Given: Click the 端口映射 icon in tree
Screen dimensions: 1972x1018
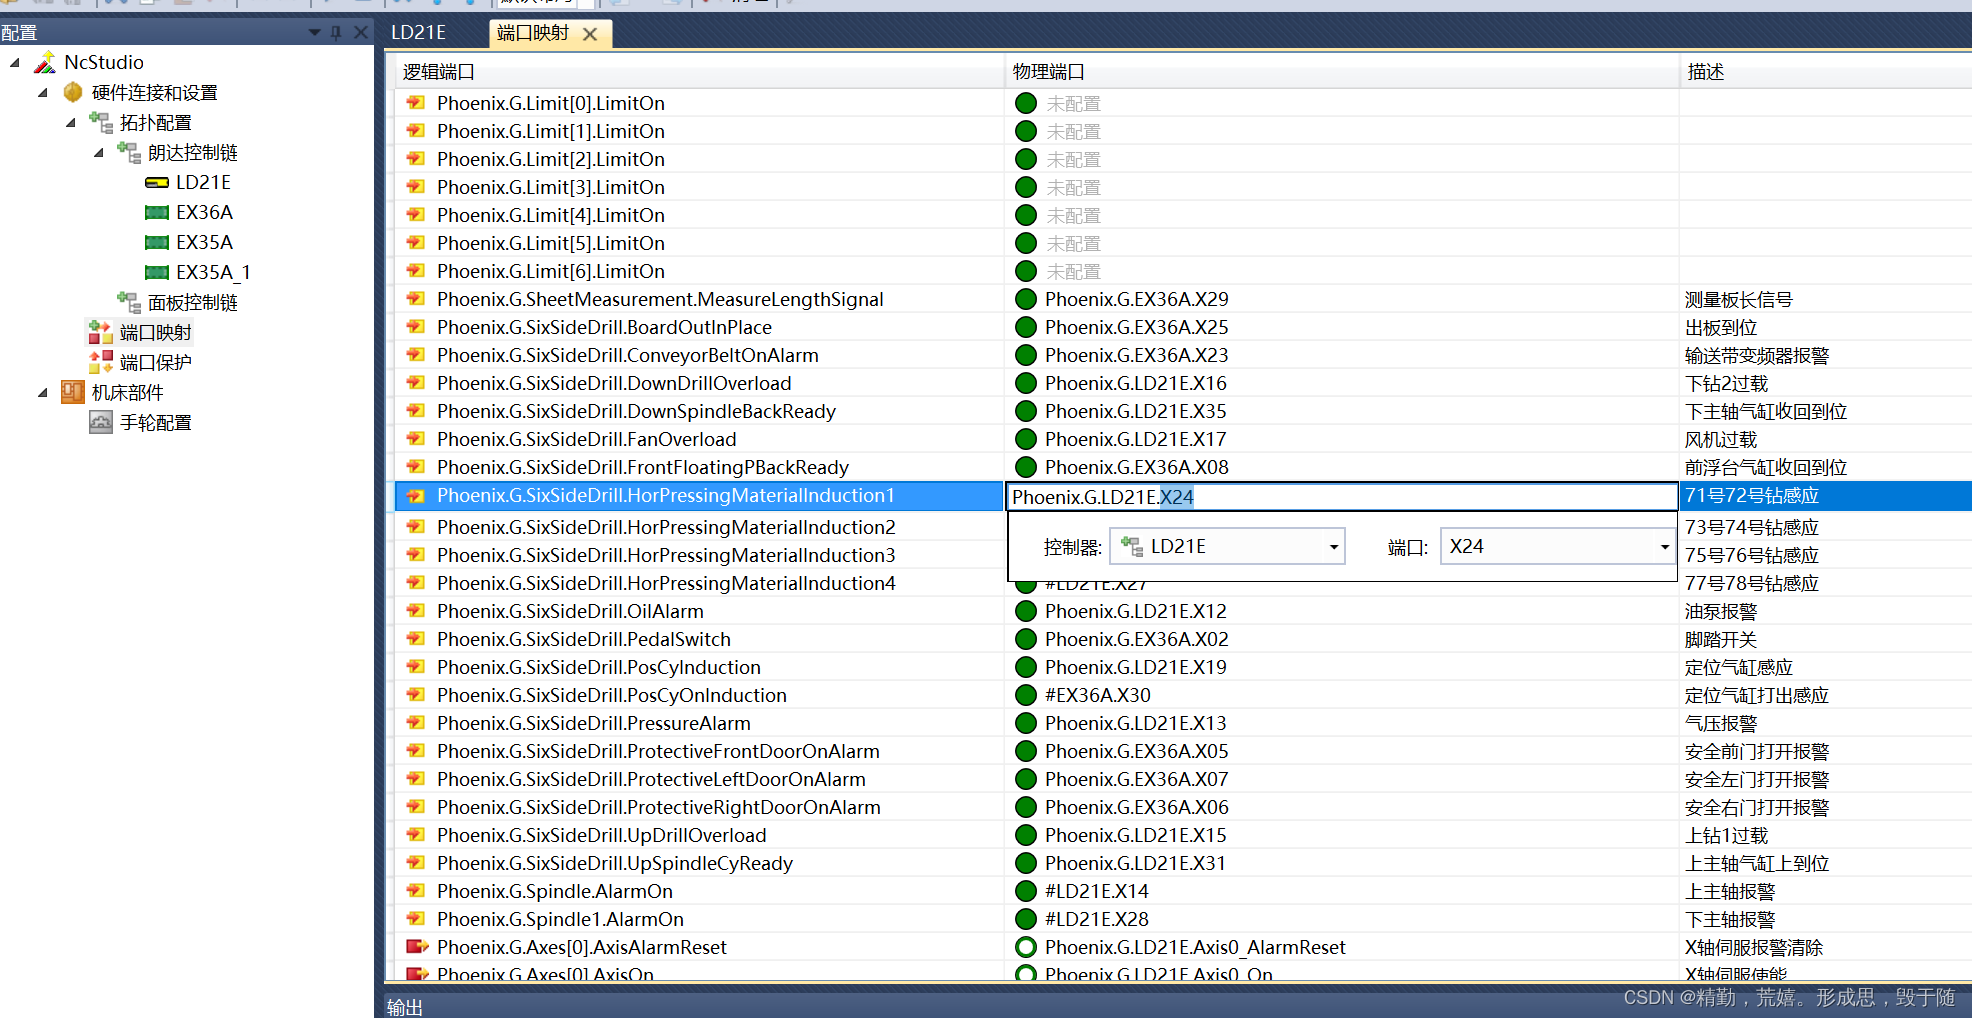Looking at the screenshot, I should (x=100, y=332).
